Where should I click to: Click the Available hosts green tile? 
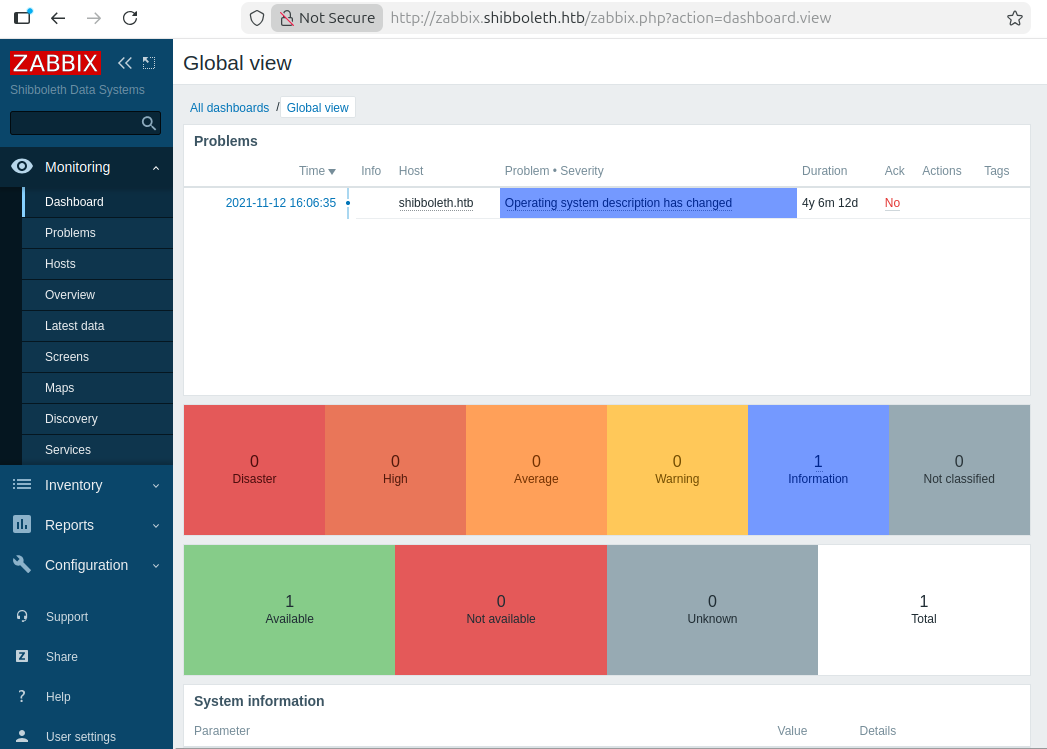289,609
